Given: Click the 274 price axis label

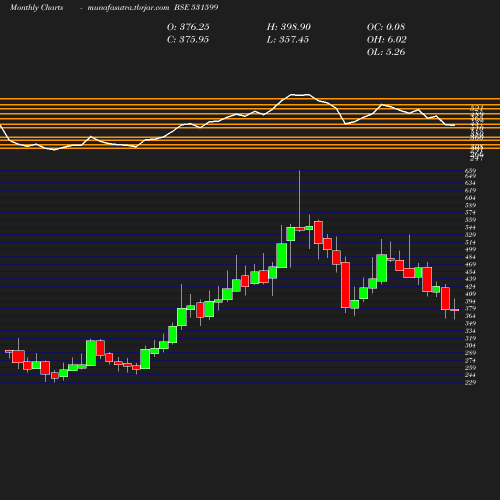Looking at the screenshot, I should (470, 361).
